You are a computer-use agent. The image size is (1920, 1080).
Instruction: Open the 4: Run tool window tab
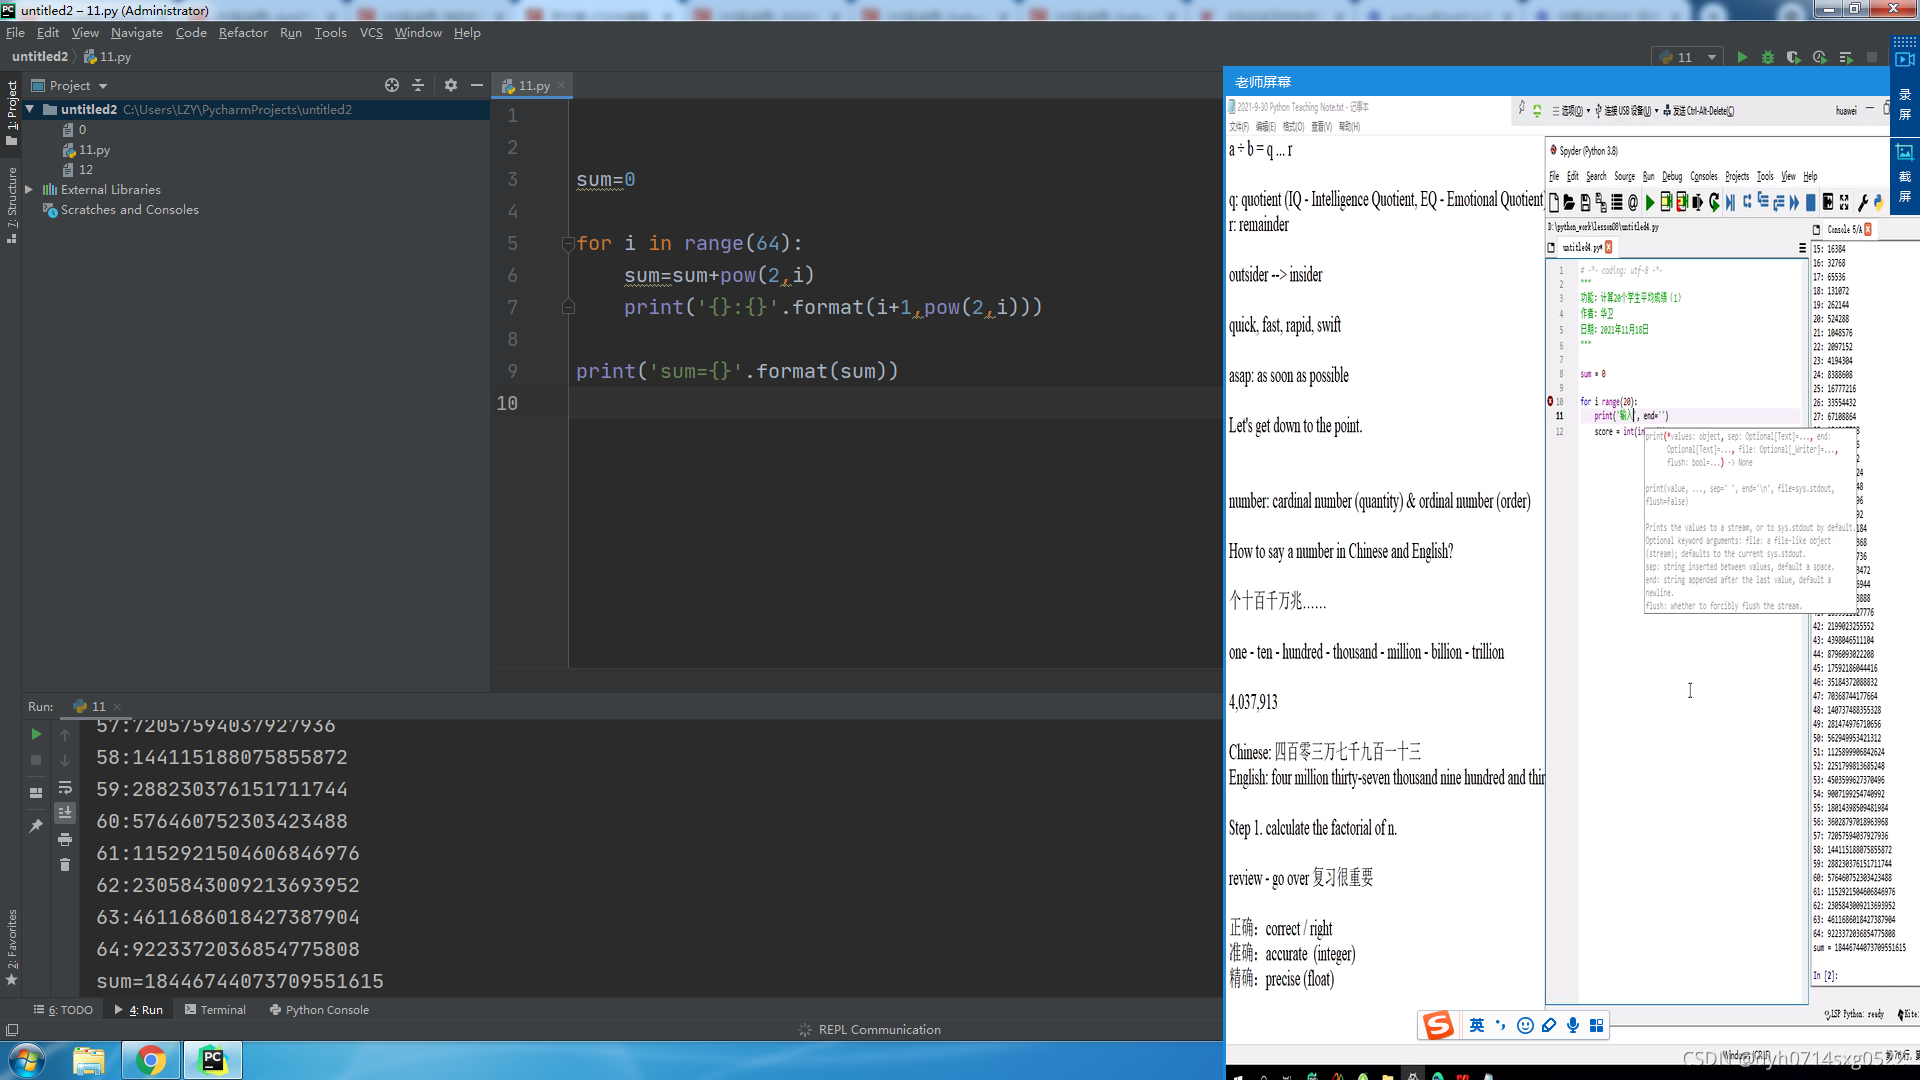tap(139, 1010)
